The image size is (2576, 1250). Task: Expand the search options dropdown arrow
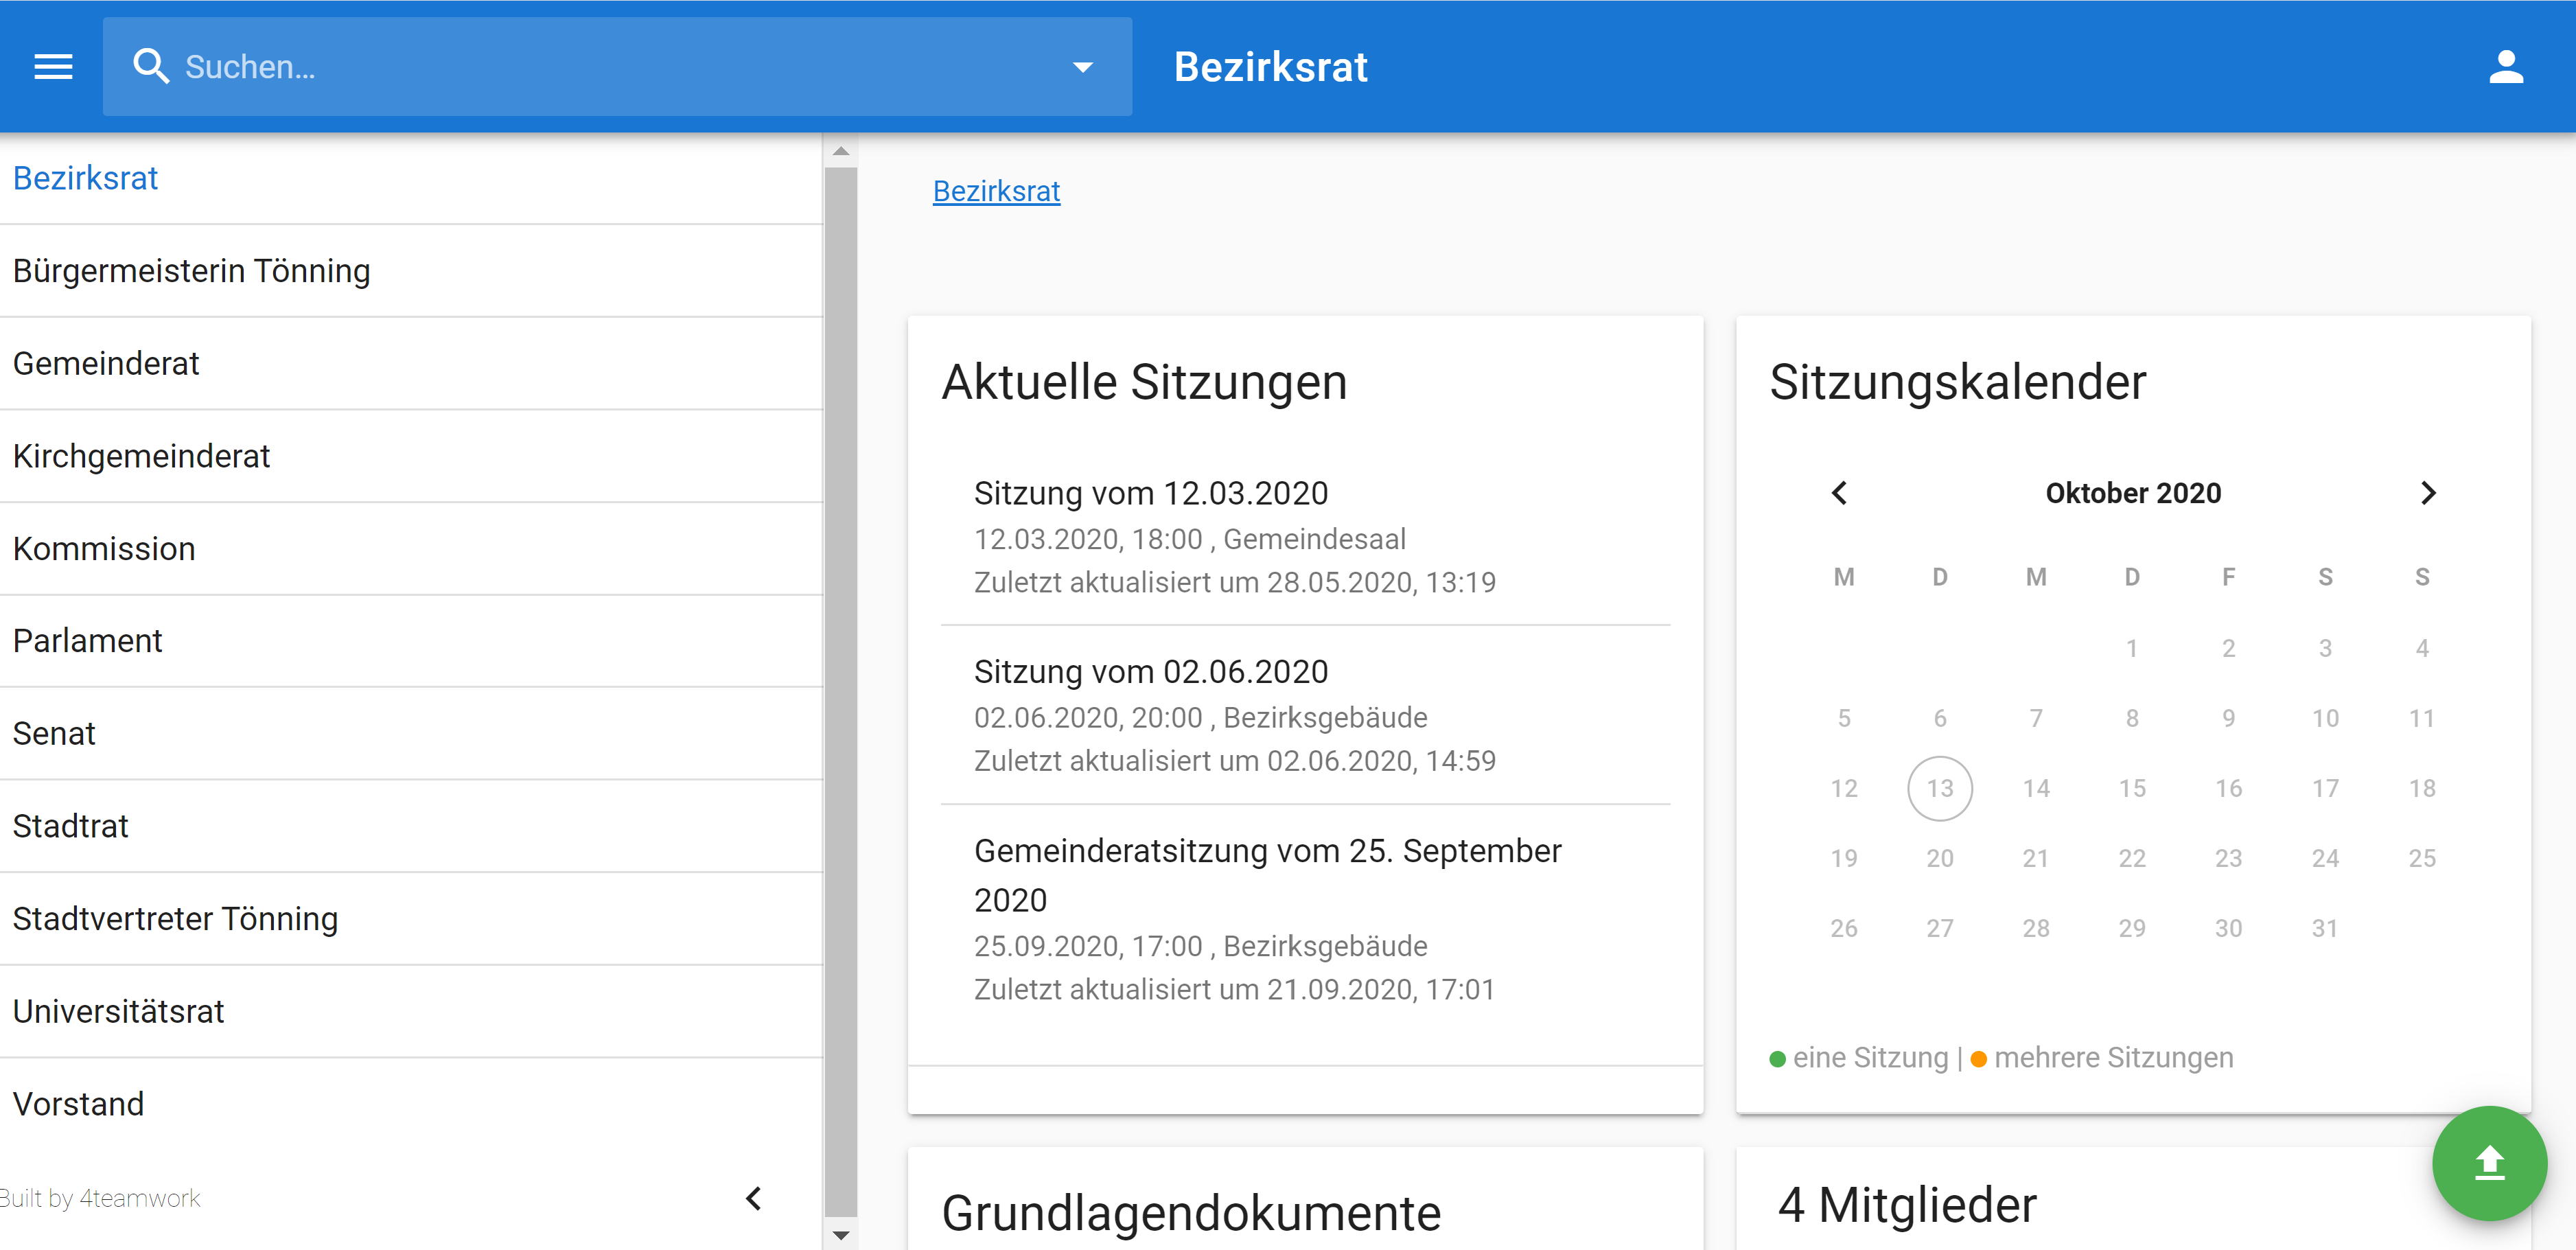click(x=1082, y=68)
